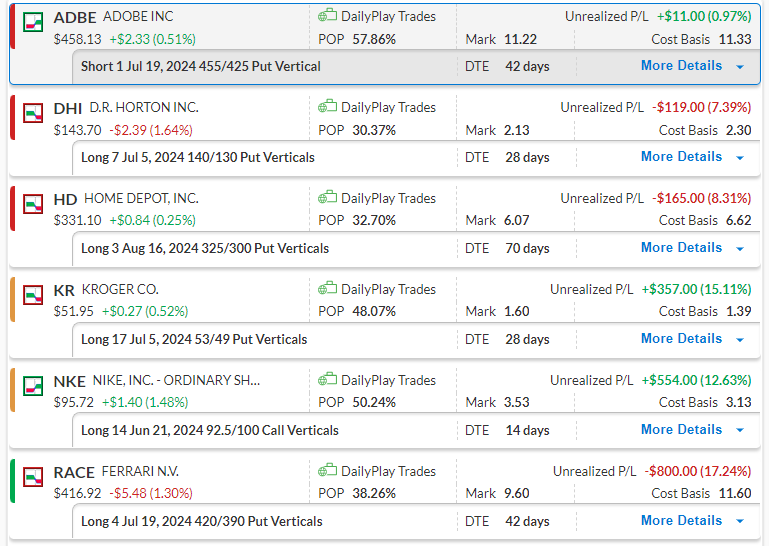
Task: Open More Details for Kroger trade
Action: (x=681, y=339)
